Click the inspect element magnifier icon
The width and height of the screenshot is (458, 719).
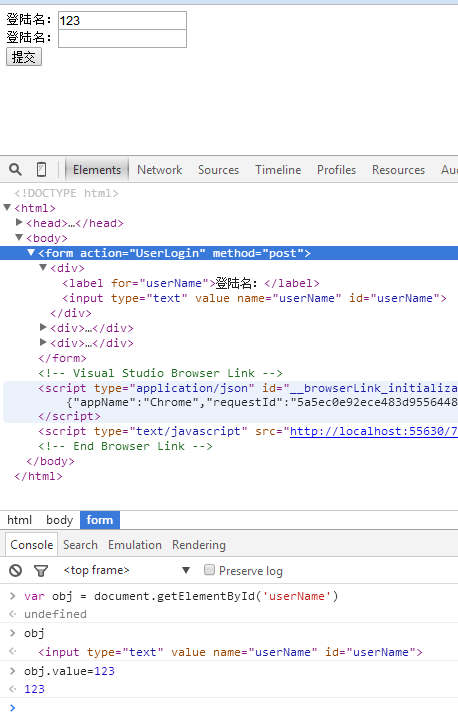tap(15, 170)
